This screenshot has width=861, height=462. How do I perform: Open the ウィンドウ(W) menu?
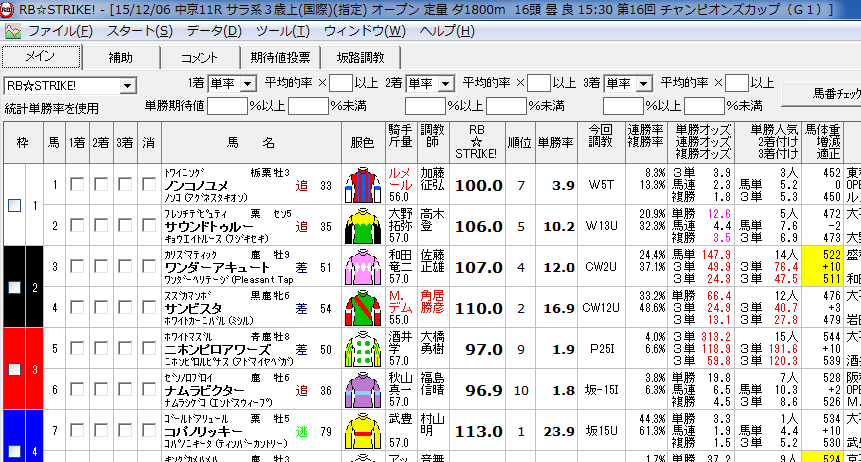365,31
